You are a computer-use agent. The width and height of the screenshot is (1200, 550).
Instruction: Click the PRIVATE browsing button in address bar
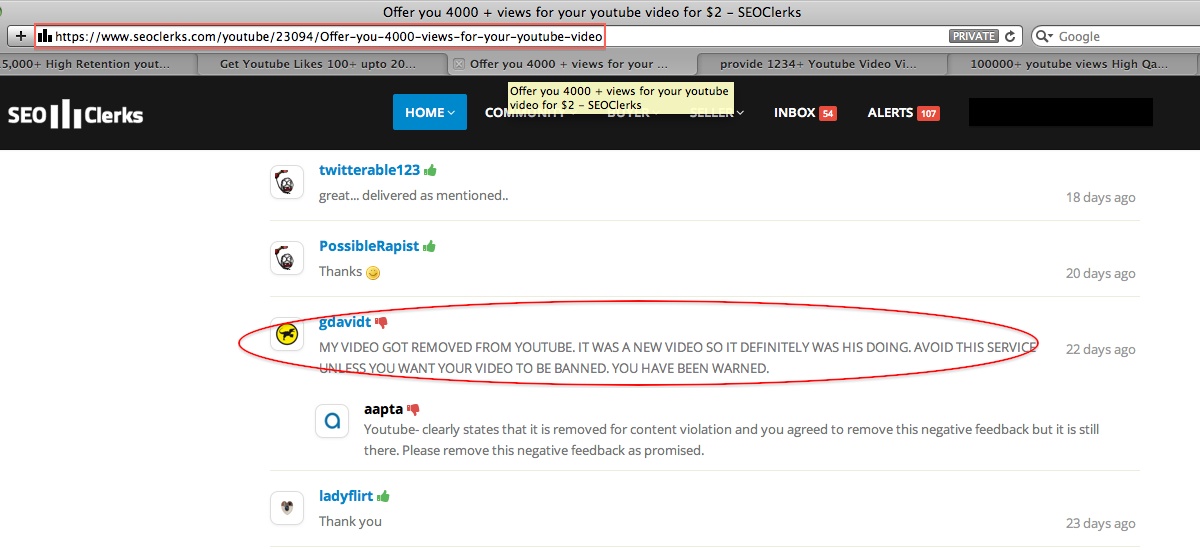pyautogui.click(x=974, y=36)
